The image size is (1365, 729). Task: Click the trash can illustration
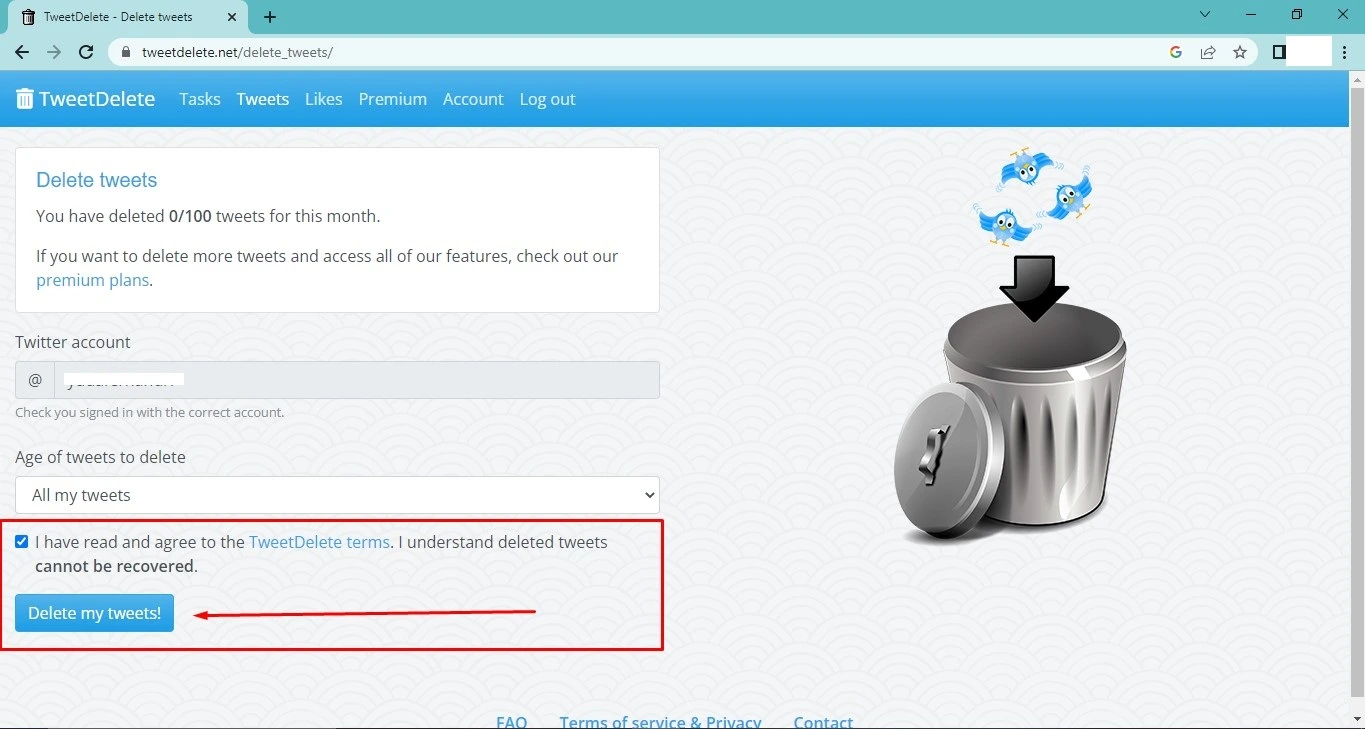pyautogui.click(x=1010, y=425)
